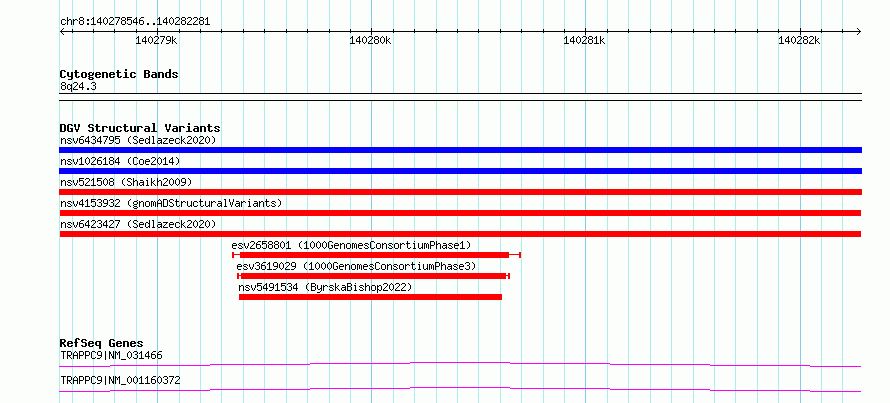
Task: Click the right arrow on the ruler
Action: (859, 31)
